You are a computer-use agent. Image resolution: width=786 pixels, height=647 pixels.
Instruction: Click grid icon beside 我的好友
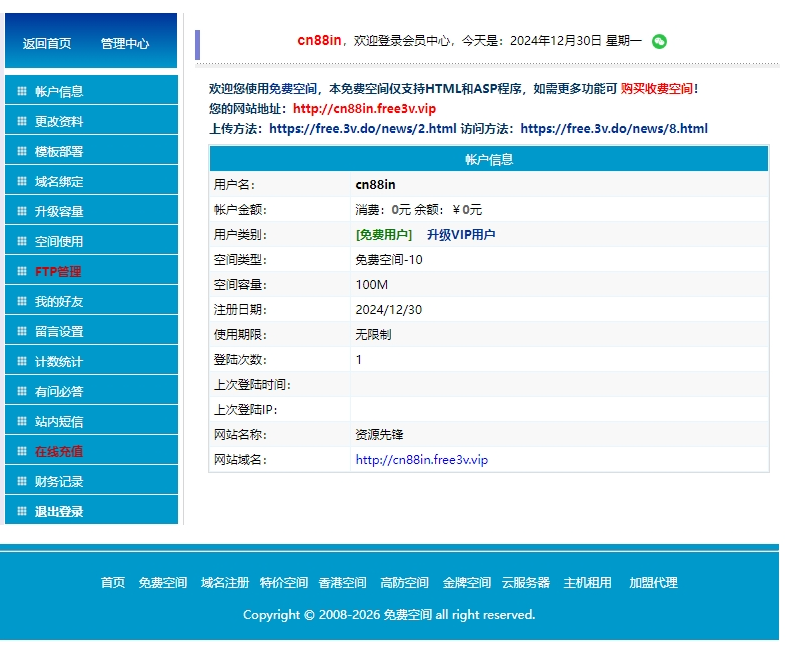tap(22, 301)
